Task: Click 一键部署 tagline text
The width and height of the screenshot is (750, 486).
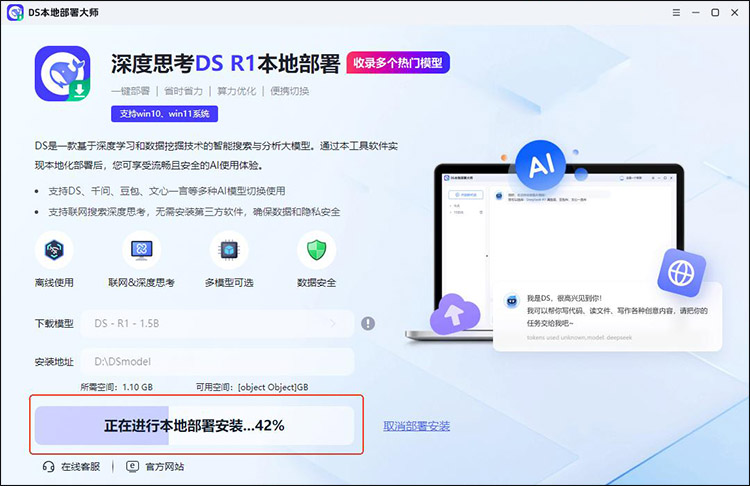Action: point(131,91)
